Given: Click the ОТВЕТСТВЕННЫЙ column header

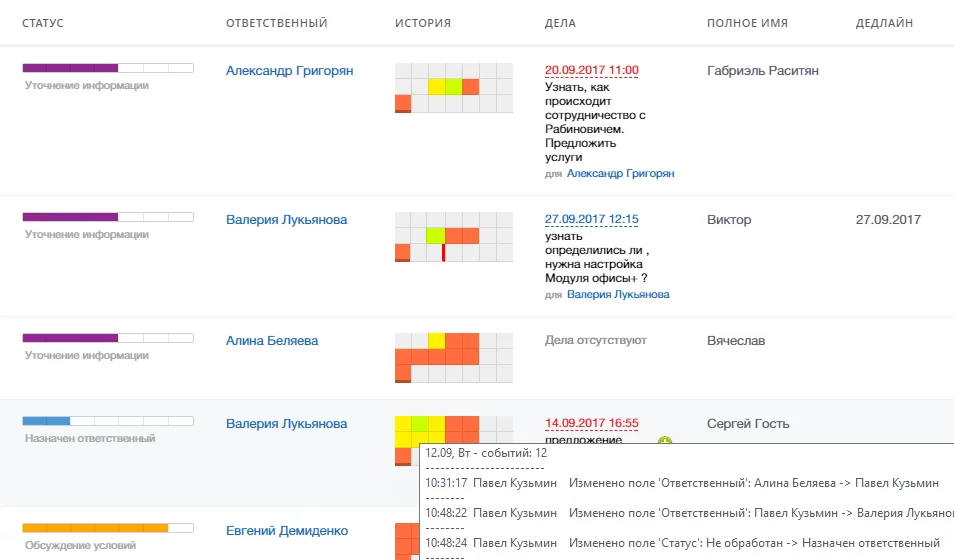Looking at the screenshot, I should (x=276, y=23).
